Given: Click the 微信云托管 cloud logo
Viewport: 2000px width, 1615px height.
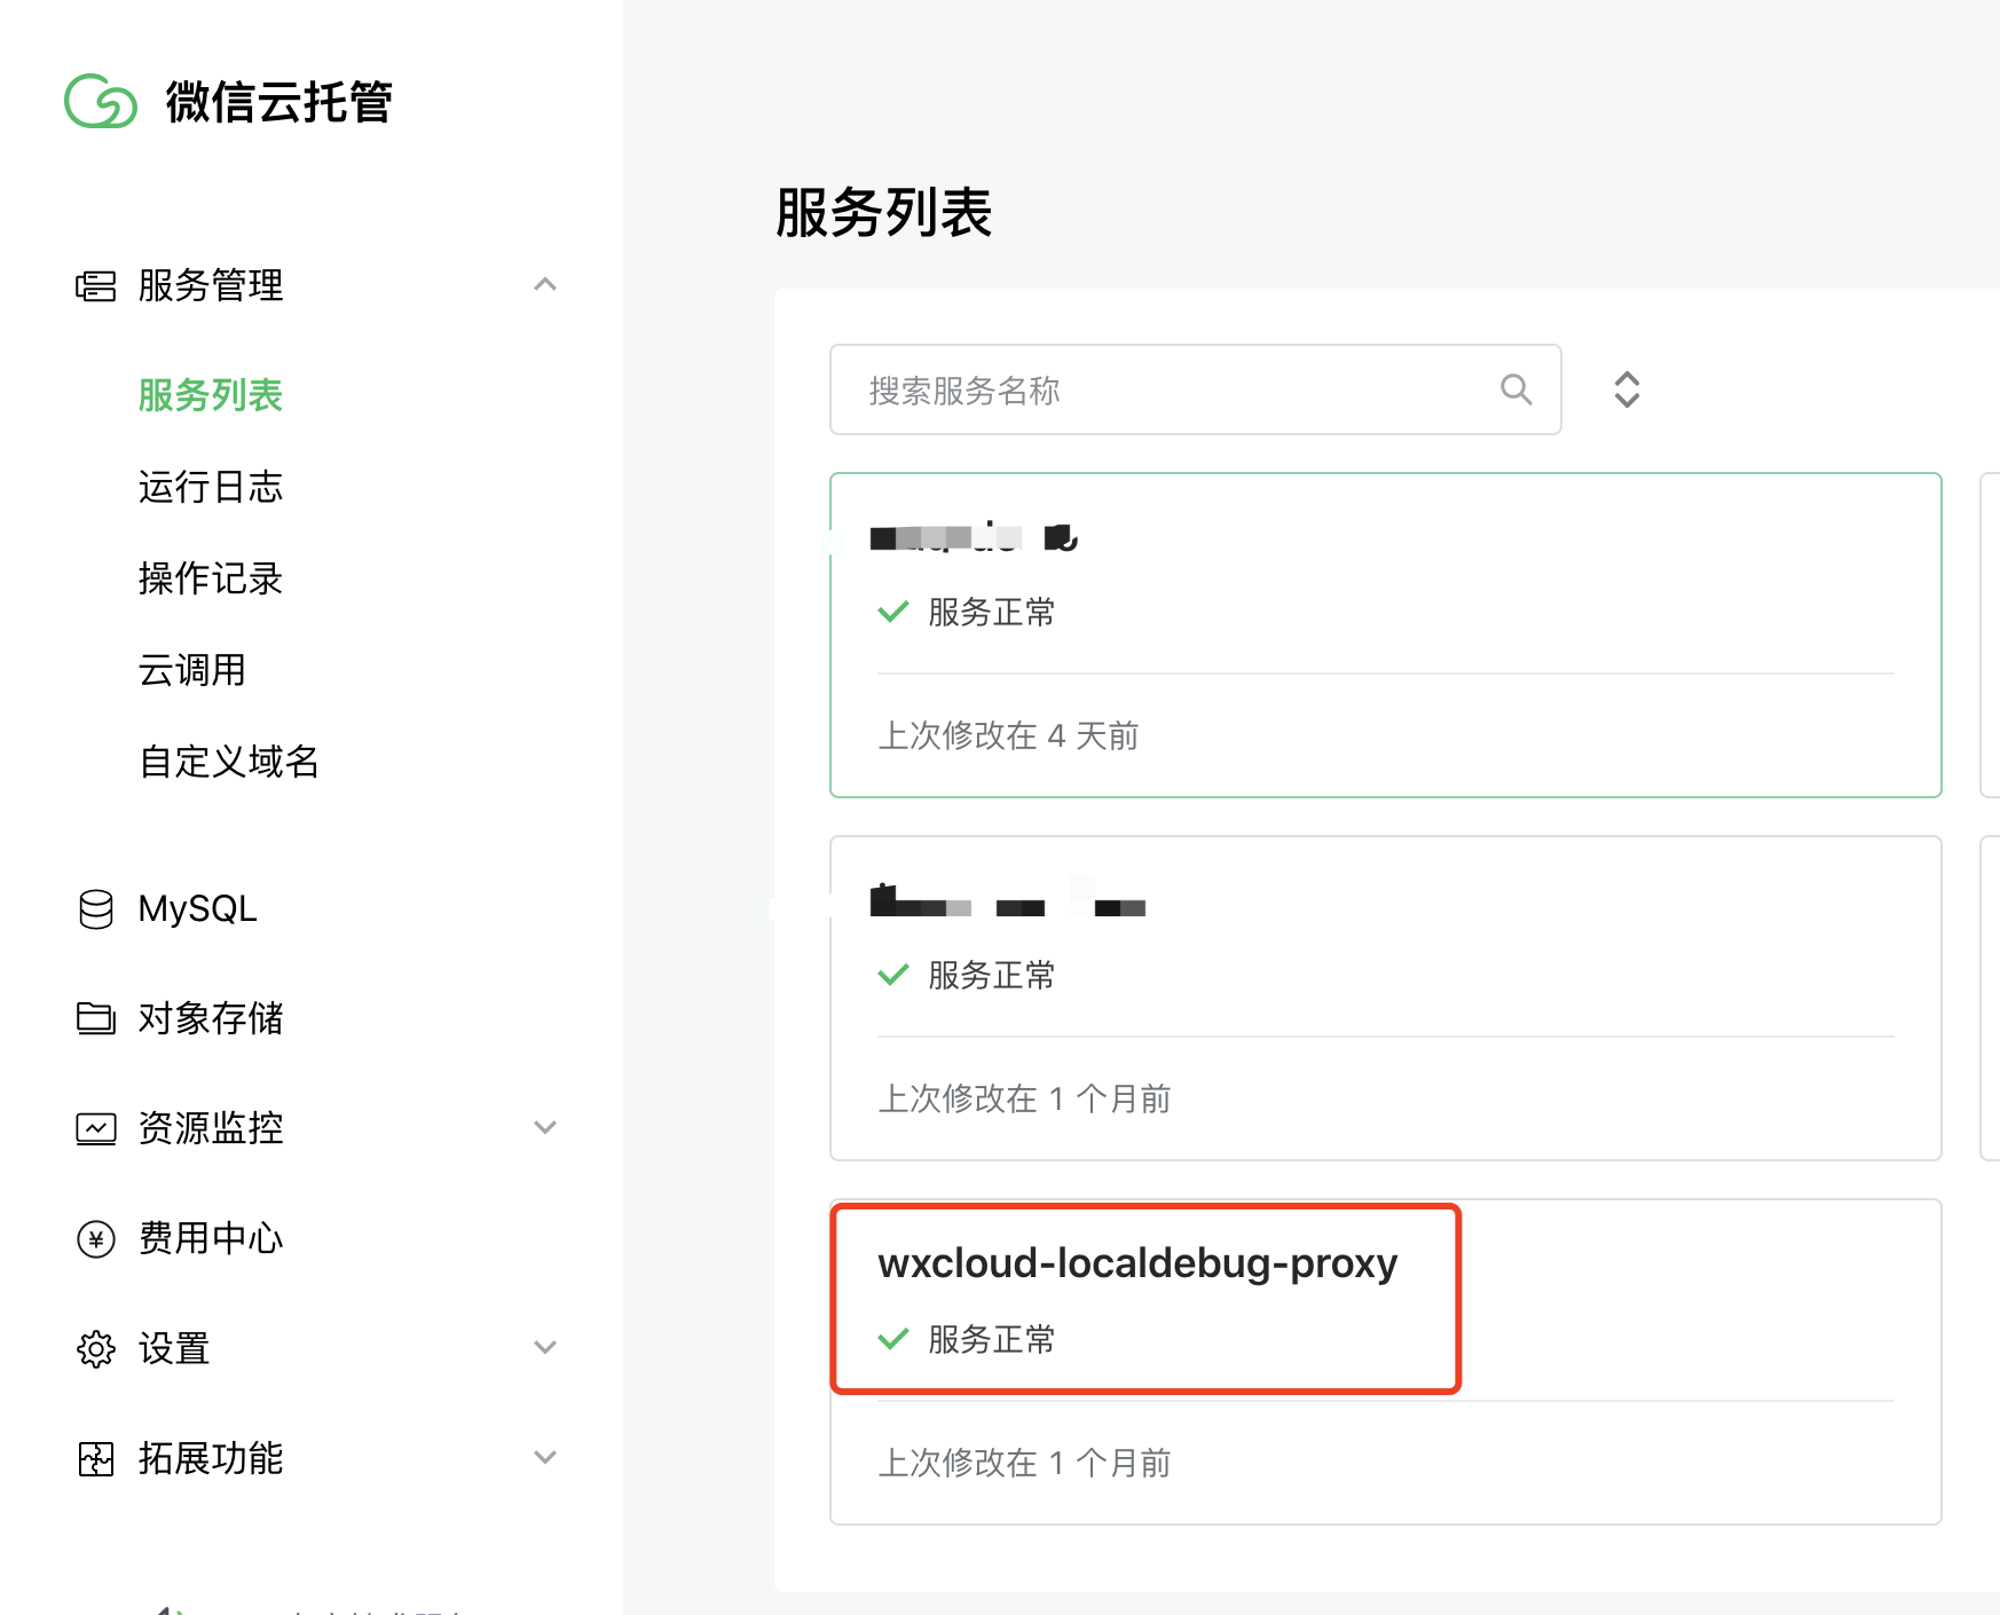Looking at the screenshot, I should coord(101,101).
